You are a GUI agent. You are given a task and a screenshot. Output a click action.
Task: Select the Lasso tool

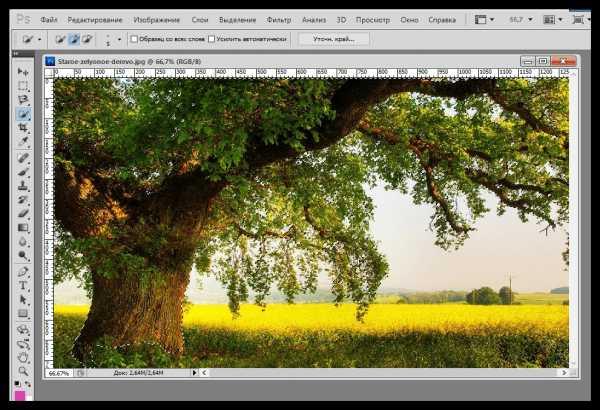[23, 100]
